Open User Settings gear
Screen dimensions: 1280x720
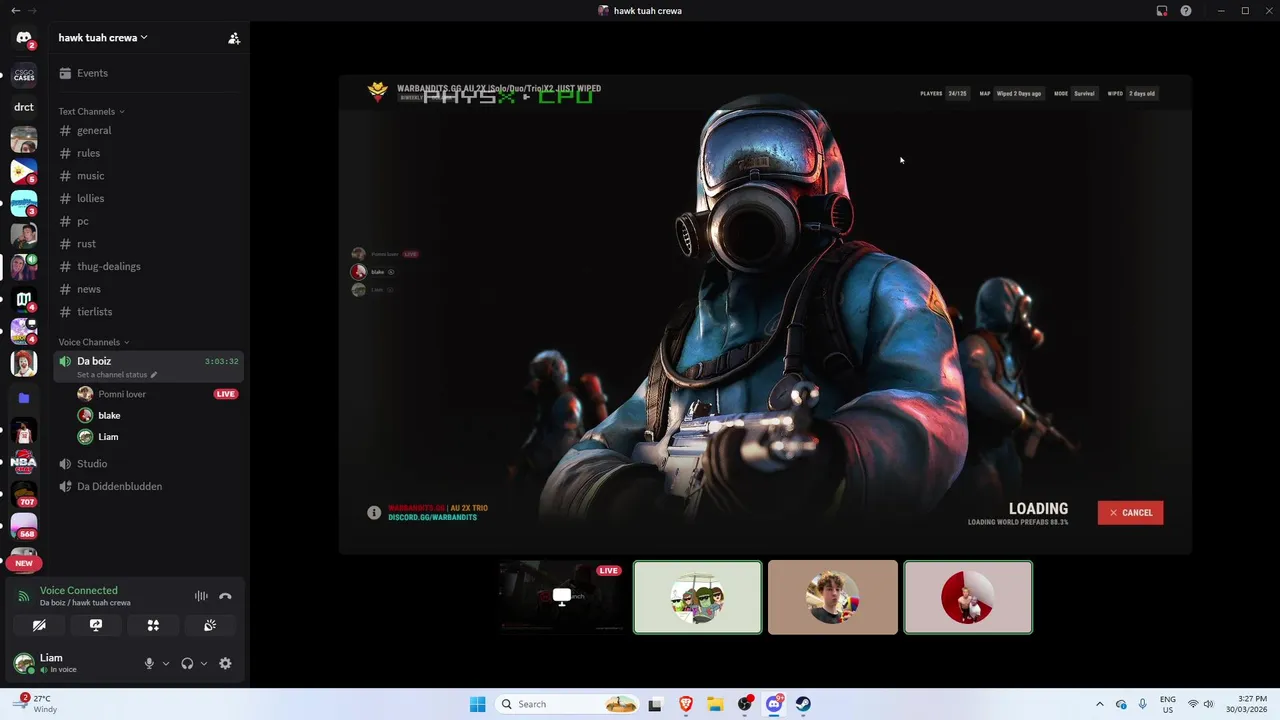[225, 663]
